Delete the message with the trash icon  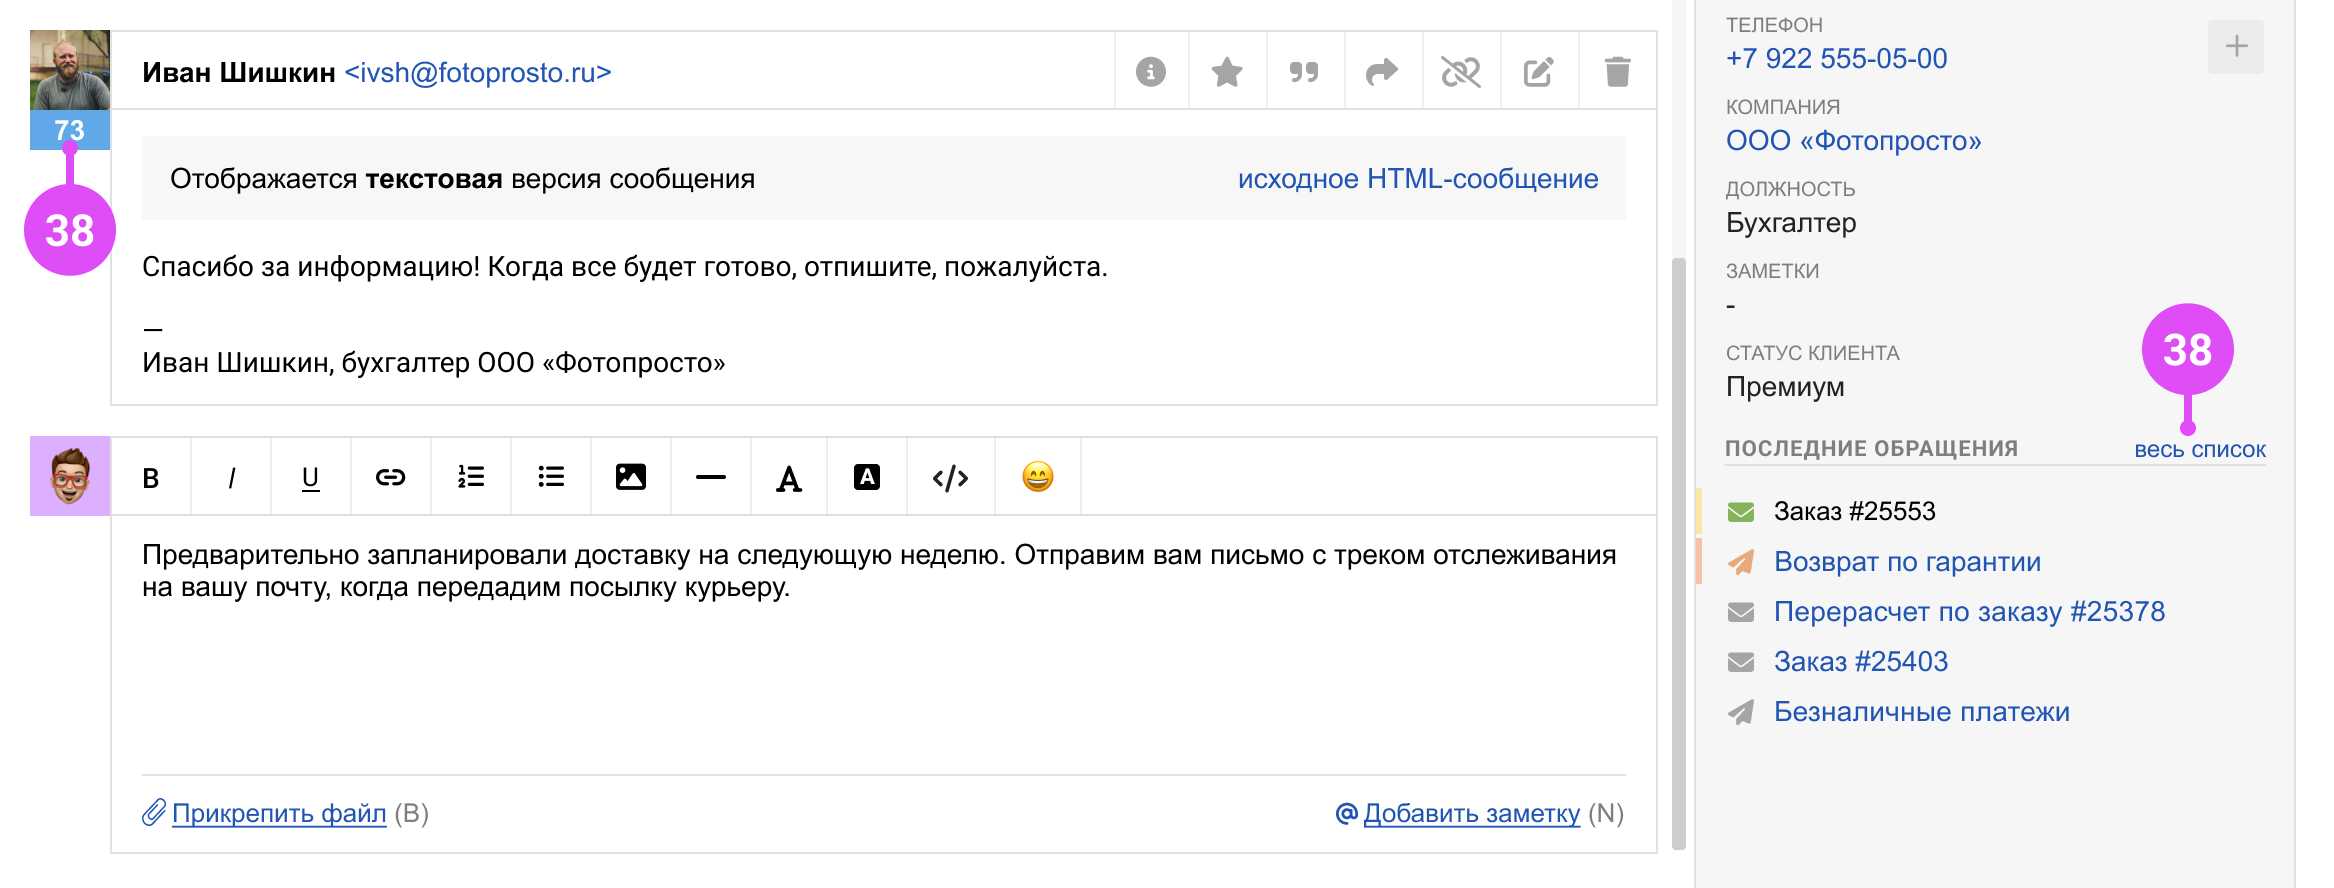tap(1617, 72)
